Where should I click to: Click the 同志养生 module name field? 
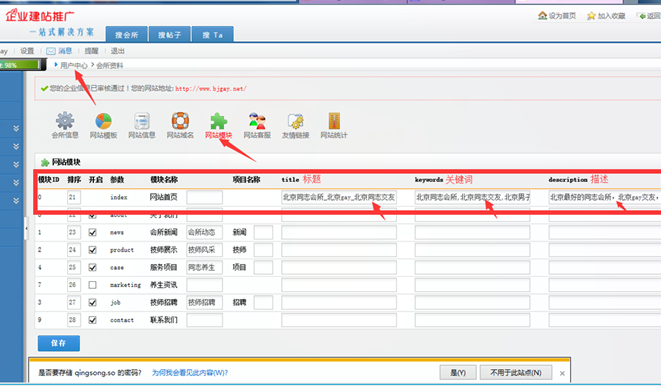coord(204,268)
